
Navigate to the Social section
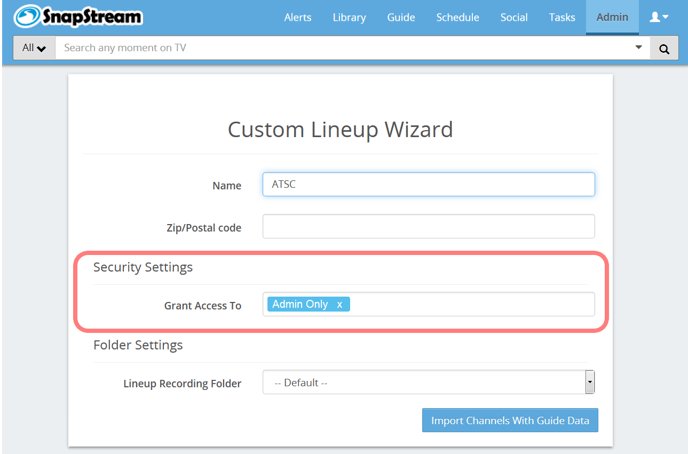coord(514,17)
